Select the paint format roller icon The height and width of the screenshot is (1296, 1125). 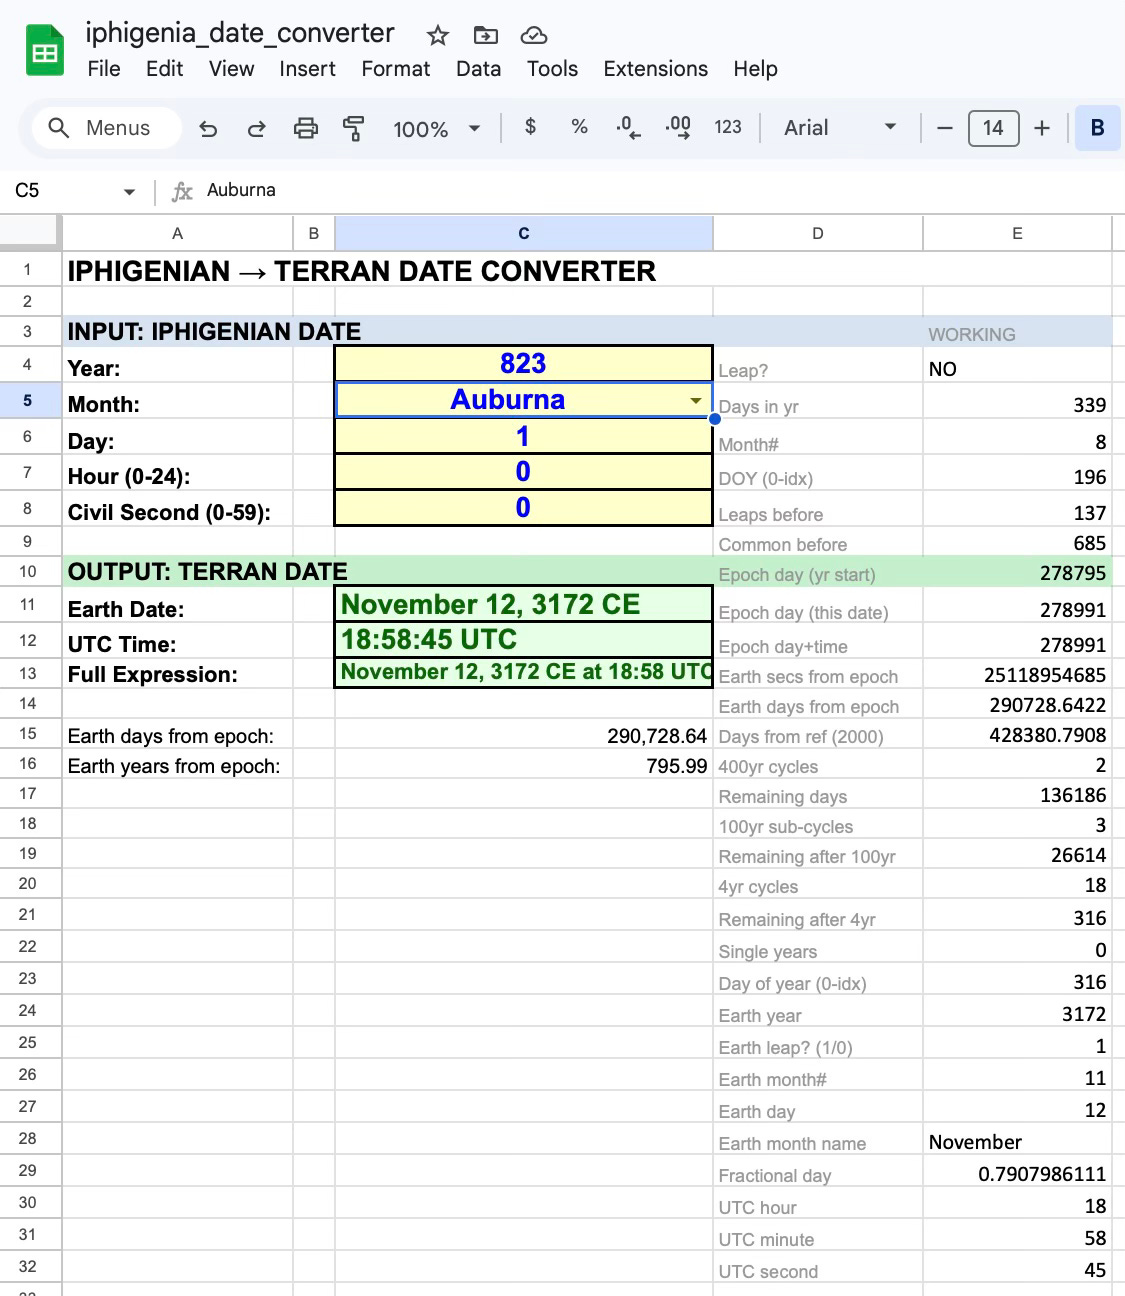pyautogui.click(x=353, y=128)
